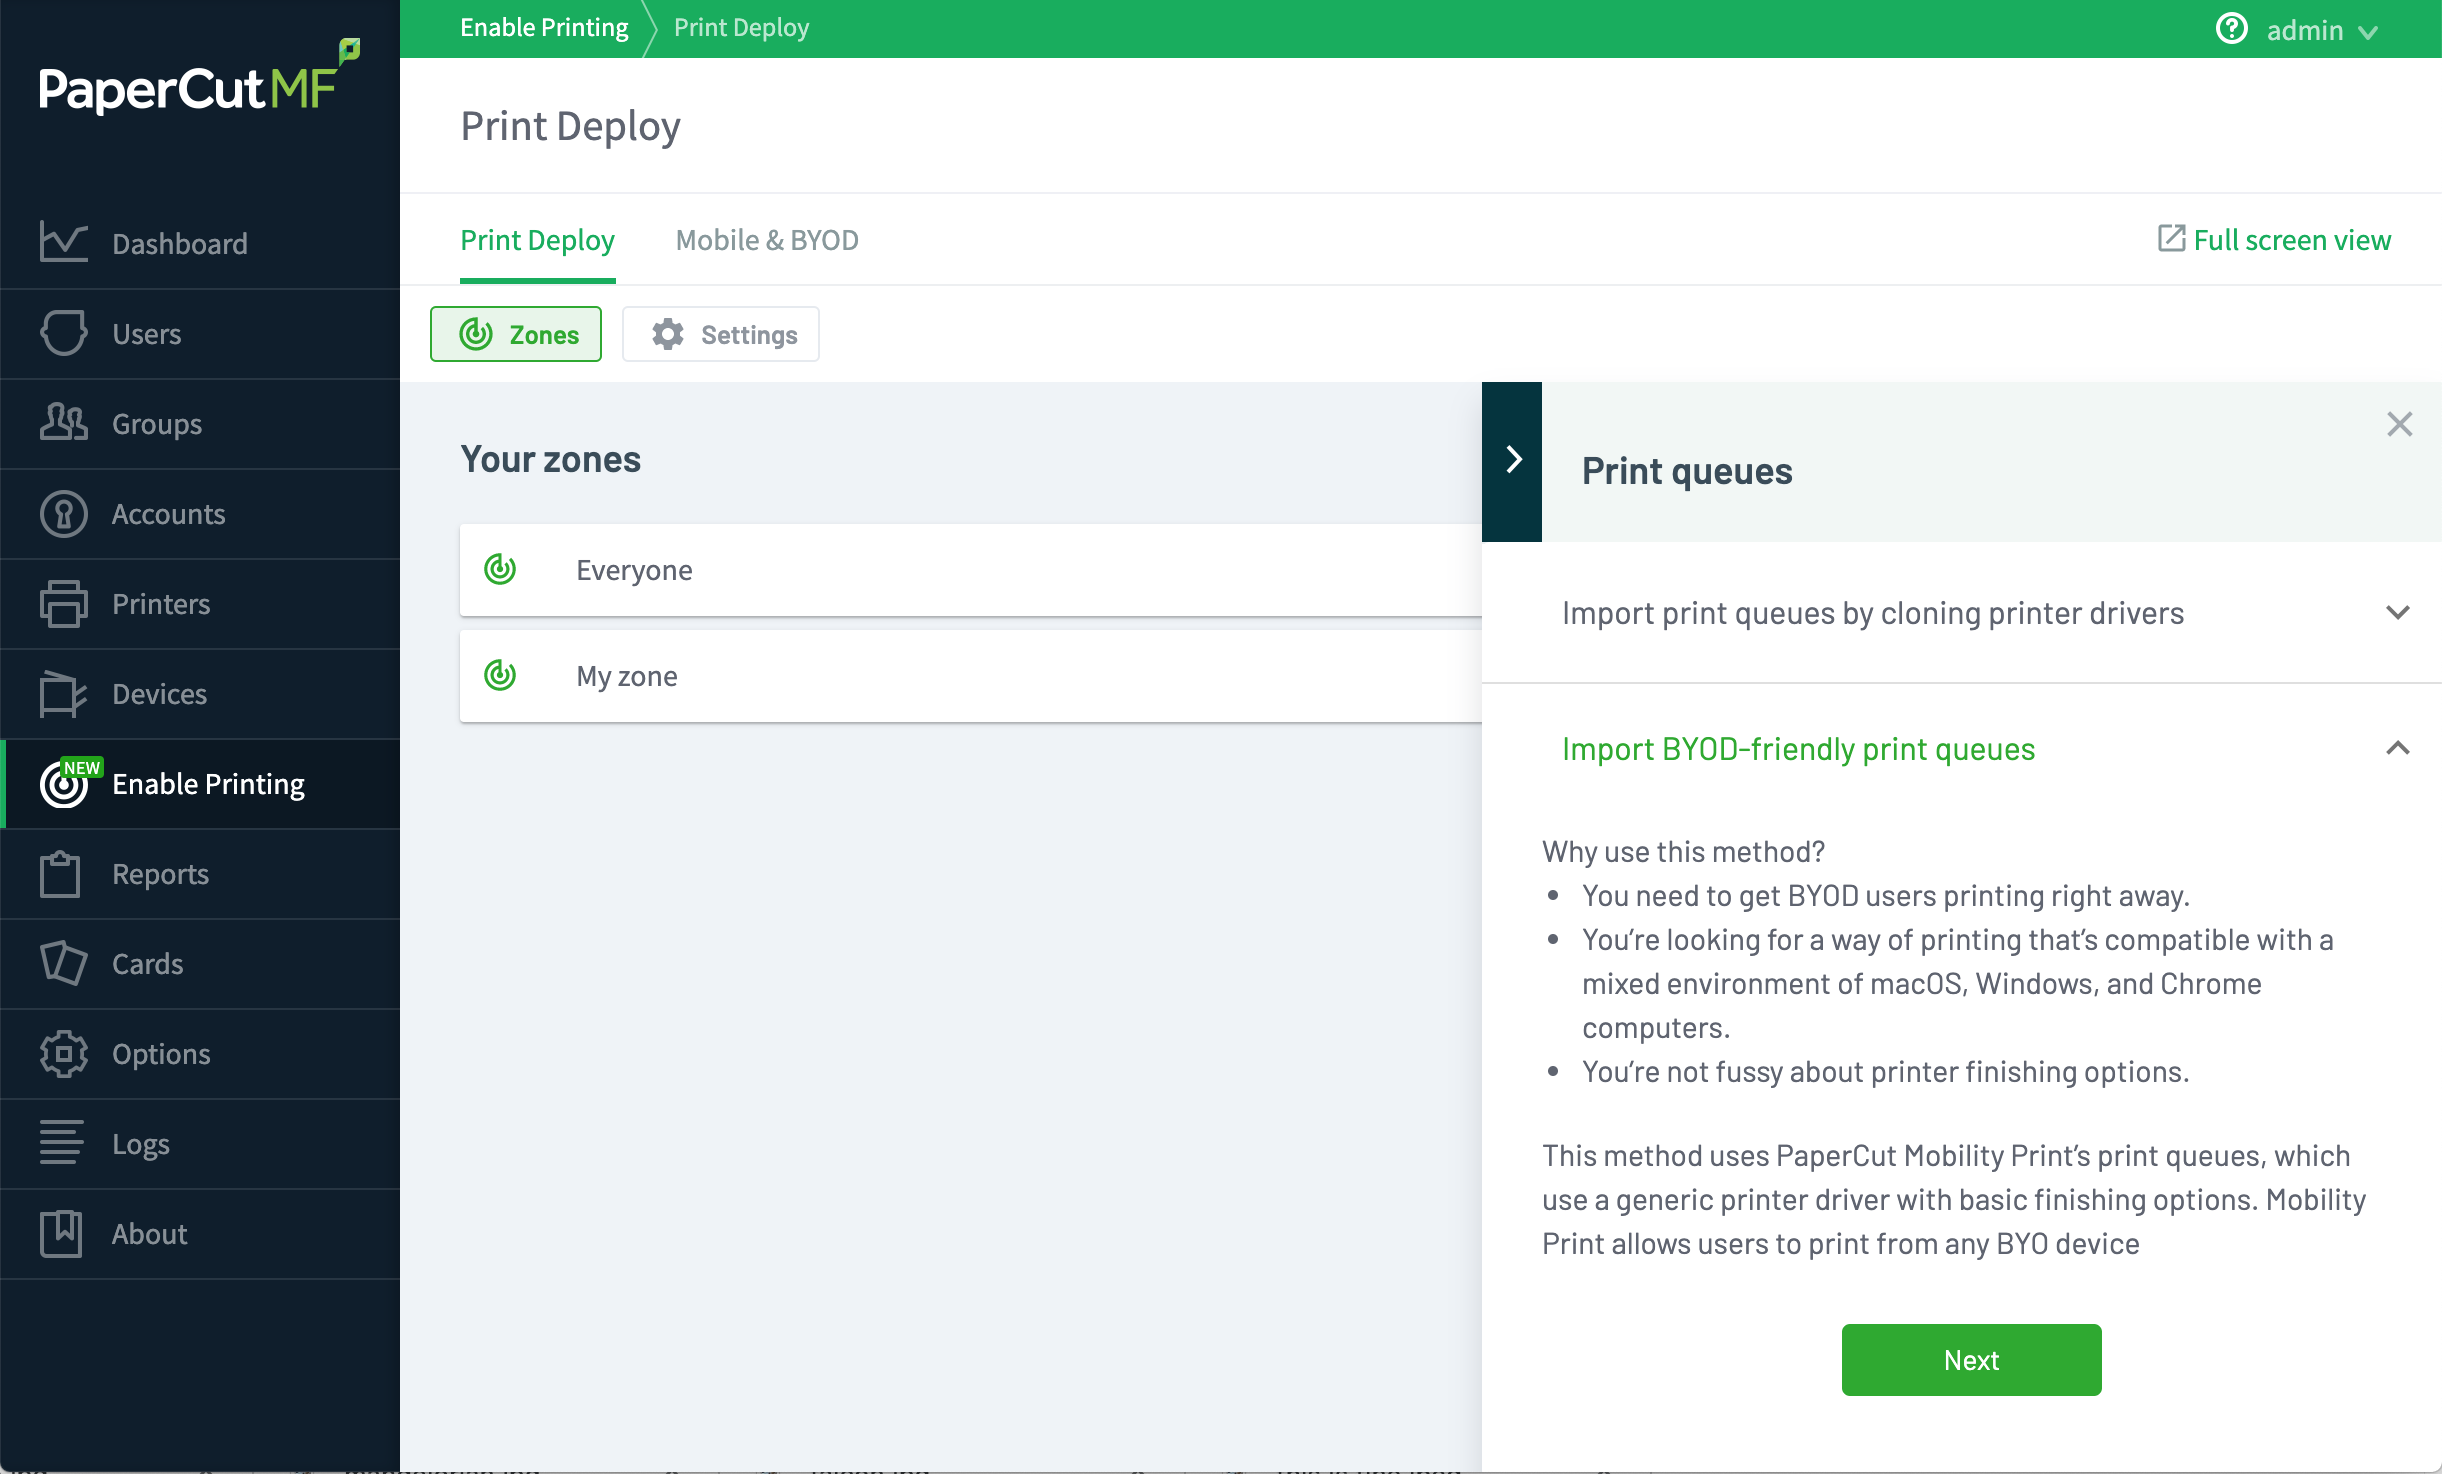
Task: Open Users section in sidebar
Action: pyautogui.click(x=200, y=333)
